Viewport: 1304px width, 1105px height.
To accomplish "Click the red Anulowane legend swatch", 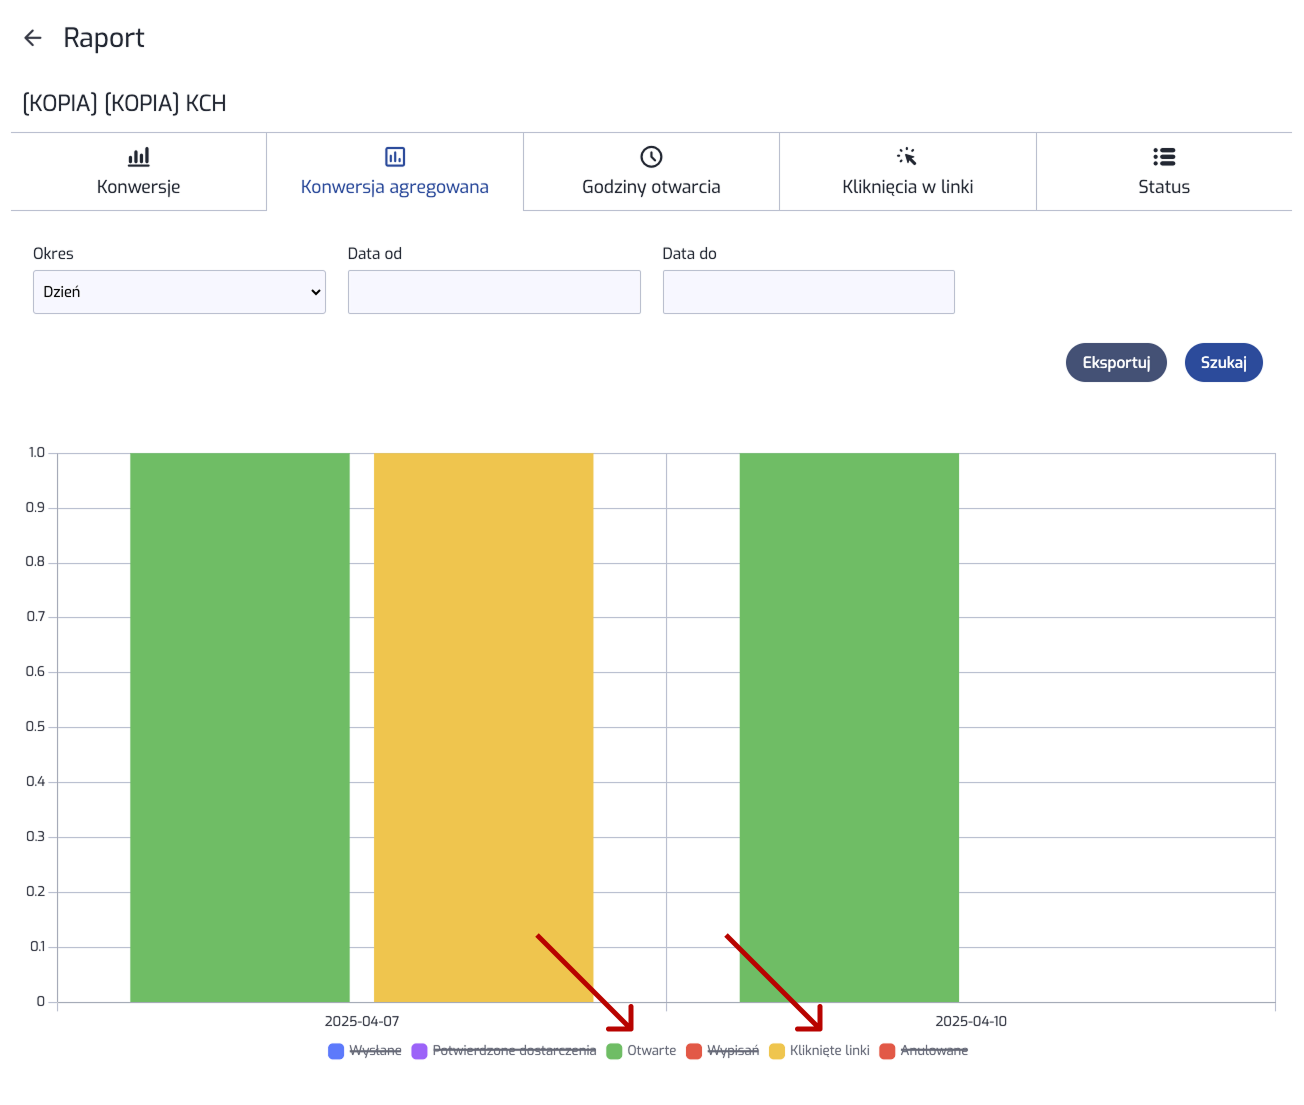I will point(887,1051).
